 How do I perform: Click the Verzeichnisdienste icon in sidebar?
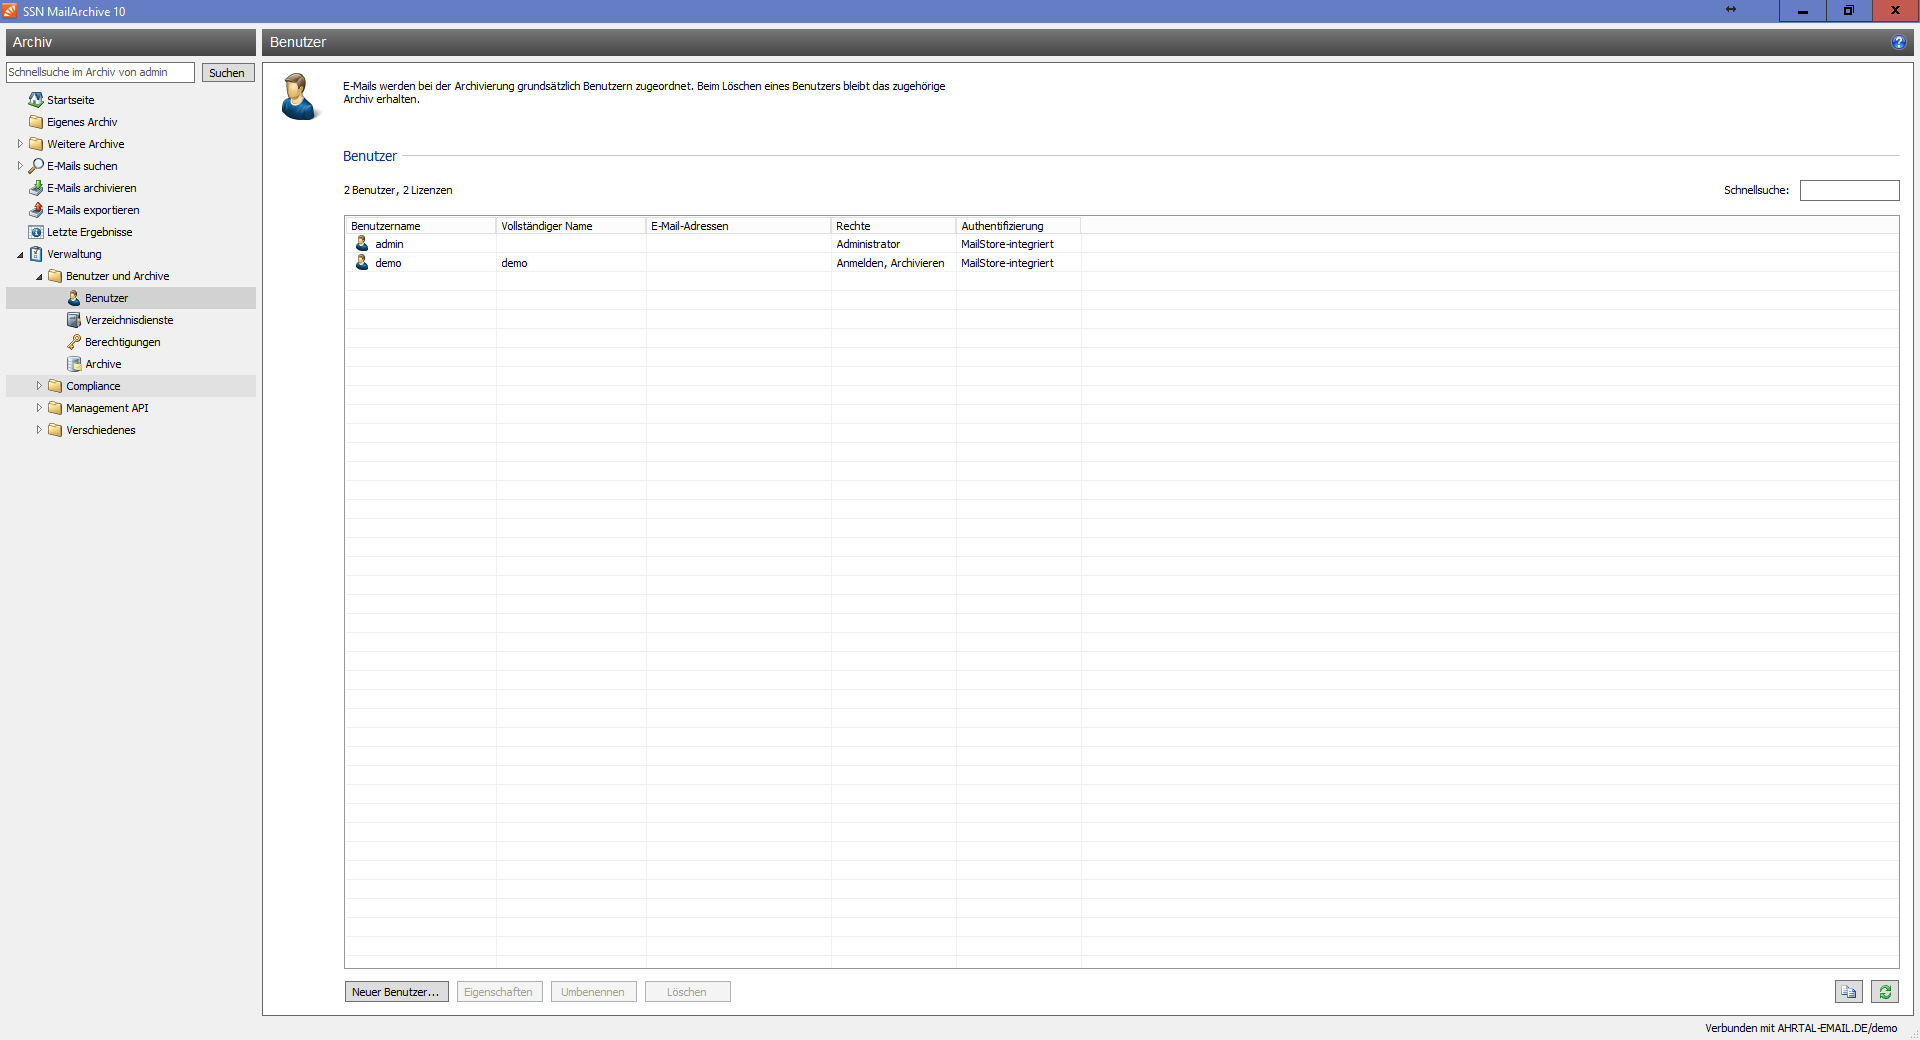74,320
